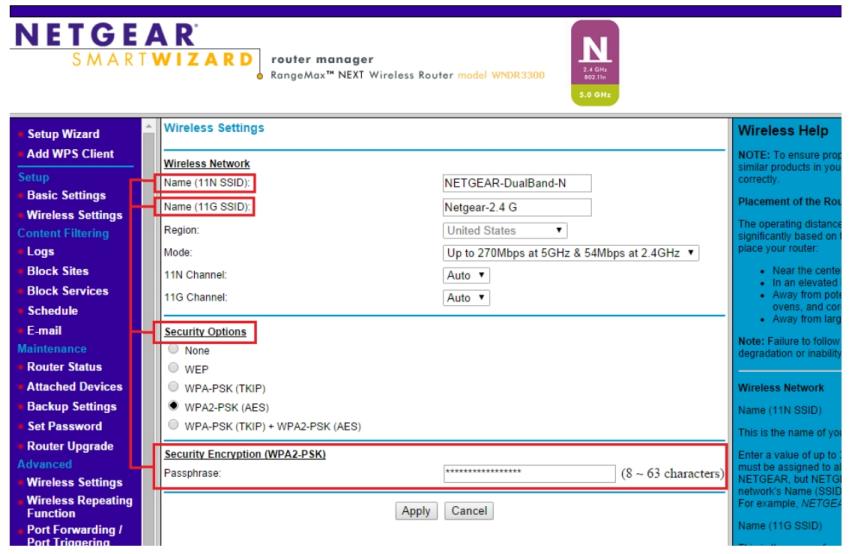Click the Security Options heading

(x=205, y=332)
